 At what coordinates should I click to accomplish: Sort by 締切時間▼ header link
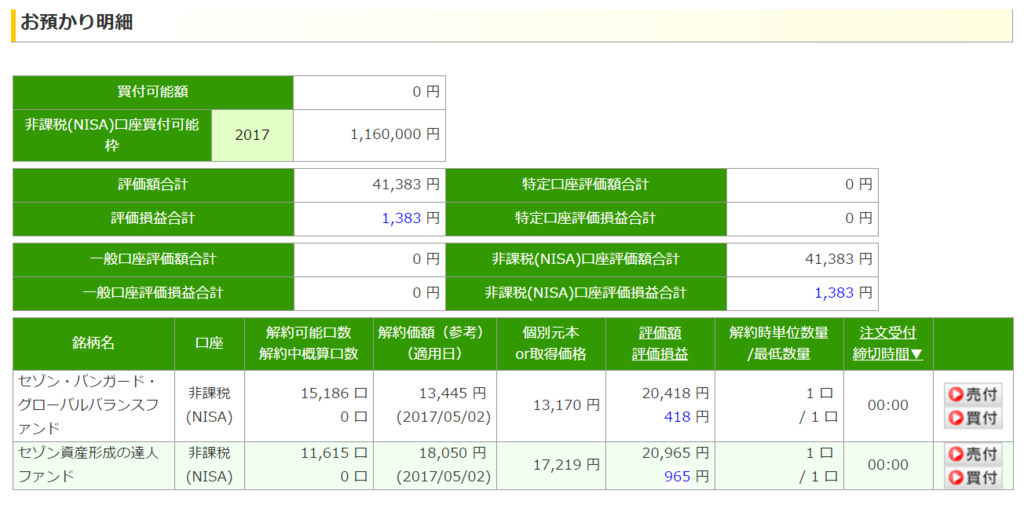click(888, 355)
